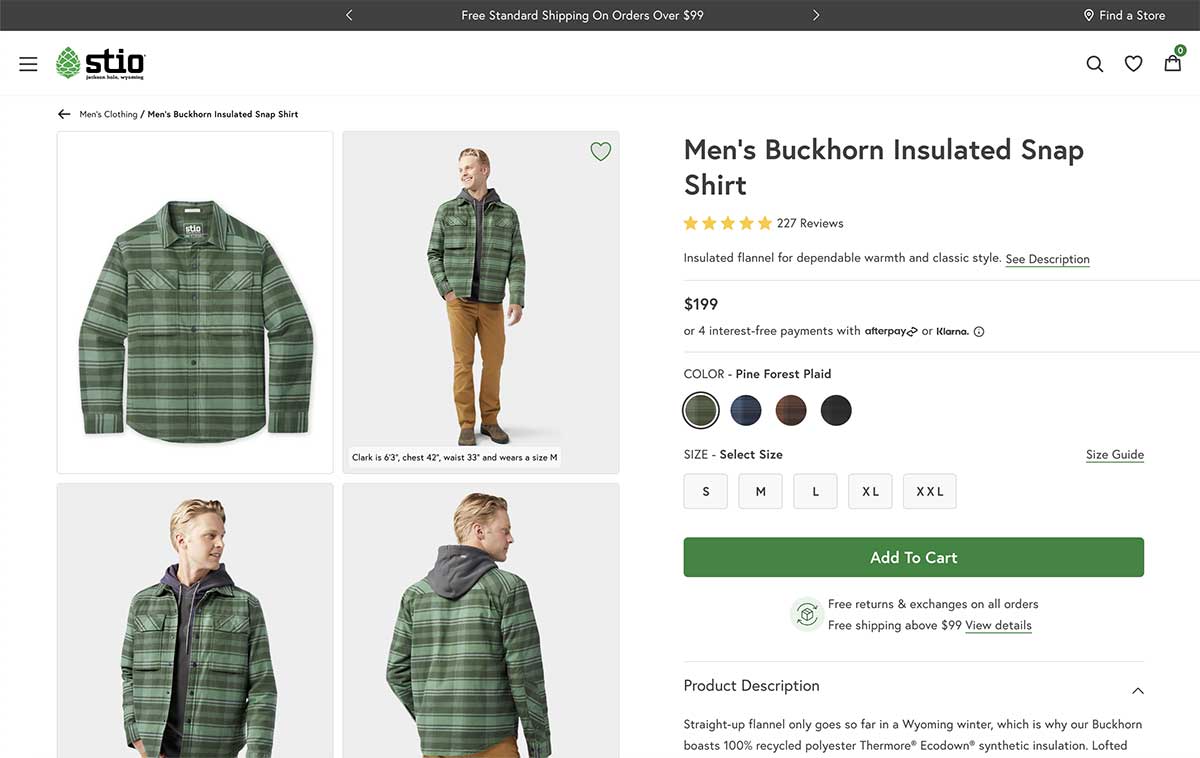The image size is (1200, 758).
Task: Click the Find a Store location pin
Action: pos(1089,15)
